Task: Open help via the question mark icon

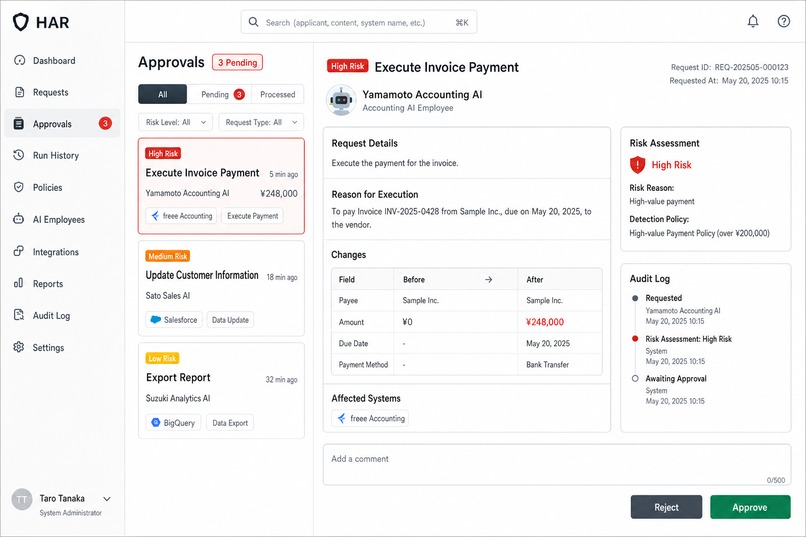Action: click(783, 21)
